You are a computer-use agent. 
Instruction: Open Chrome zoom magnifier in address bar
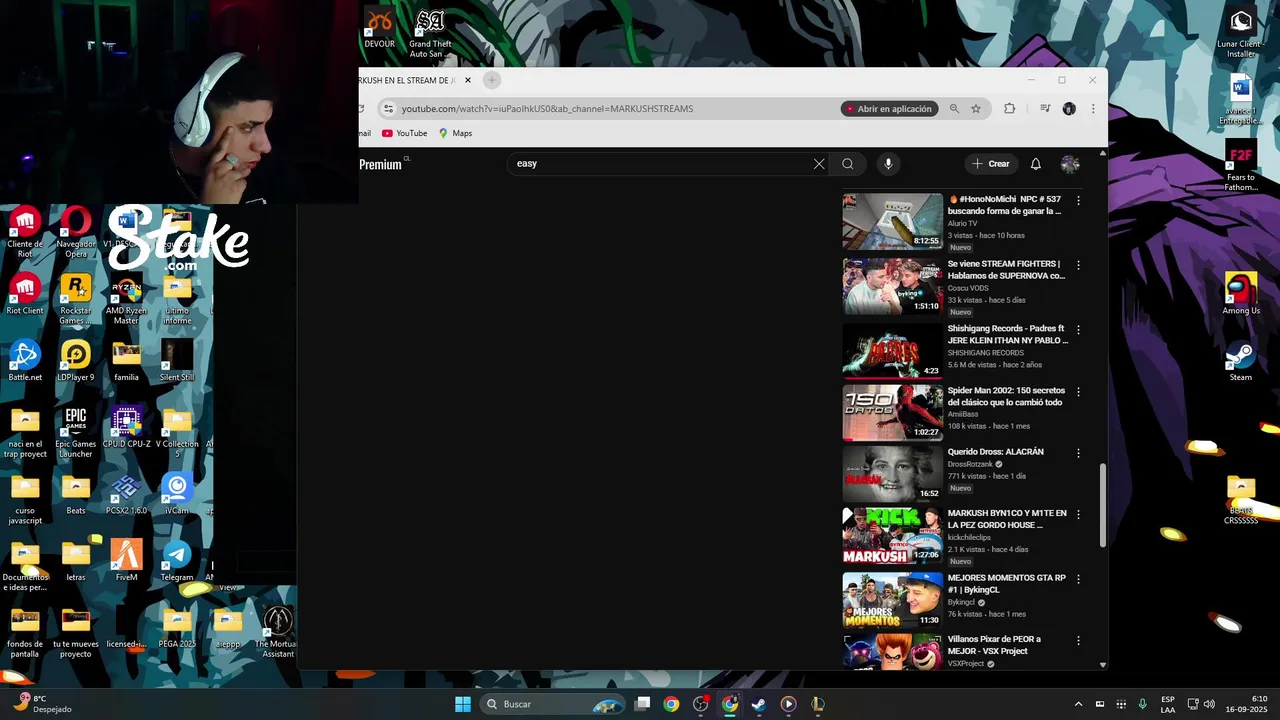point(954,109)
